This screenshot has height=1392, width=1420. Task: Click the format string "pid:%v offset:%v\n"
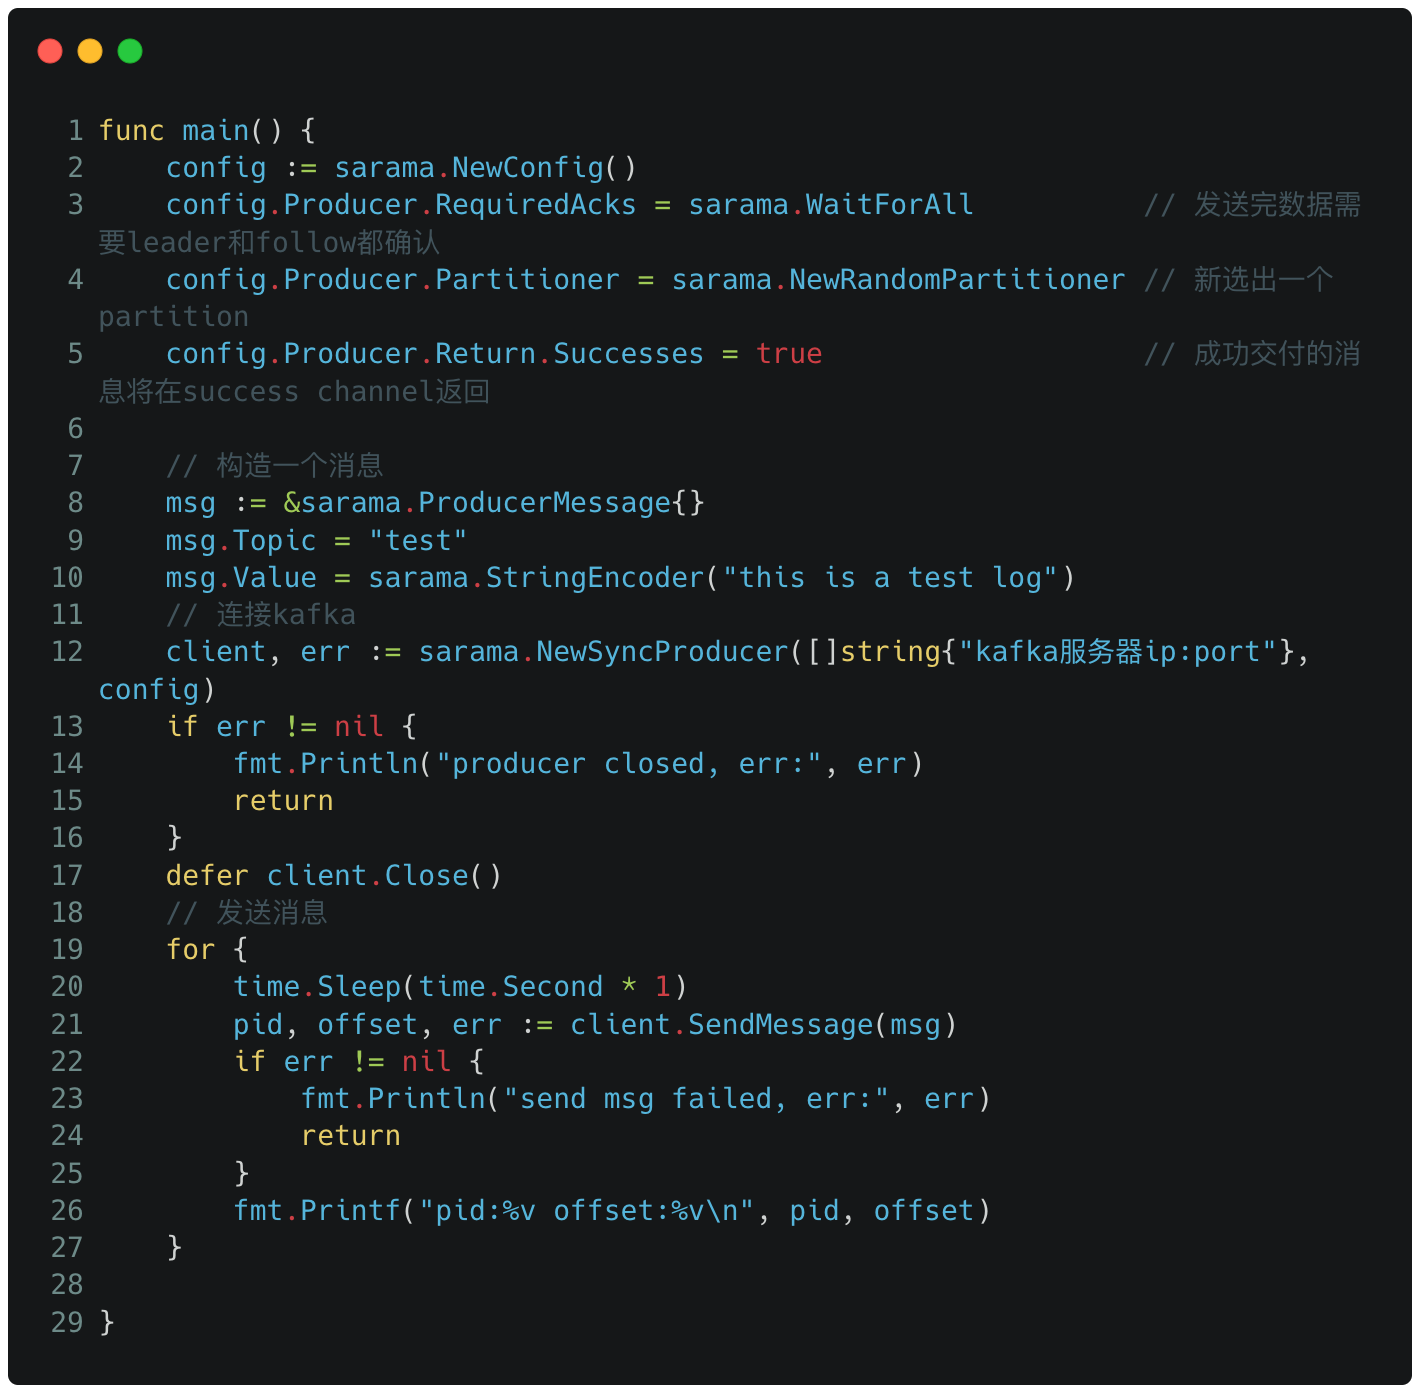[586, 1211]
